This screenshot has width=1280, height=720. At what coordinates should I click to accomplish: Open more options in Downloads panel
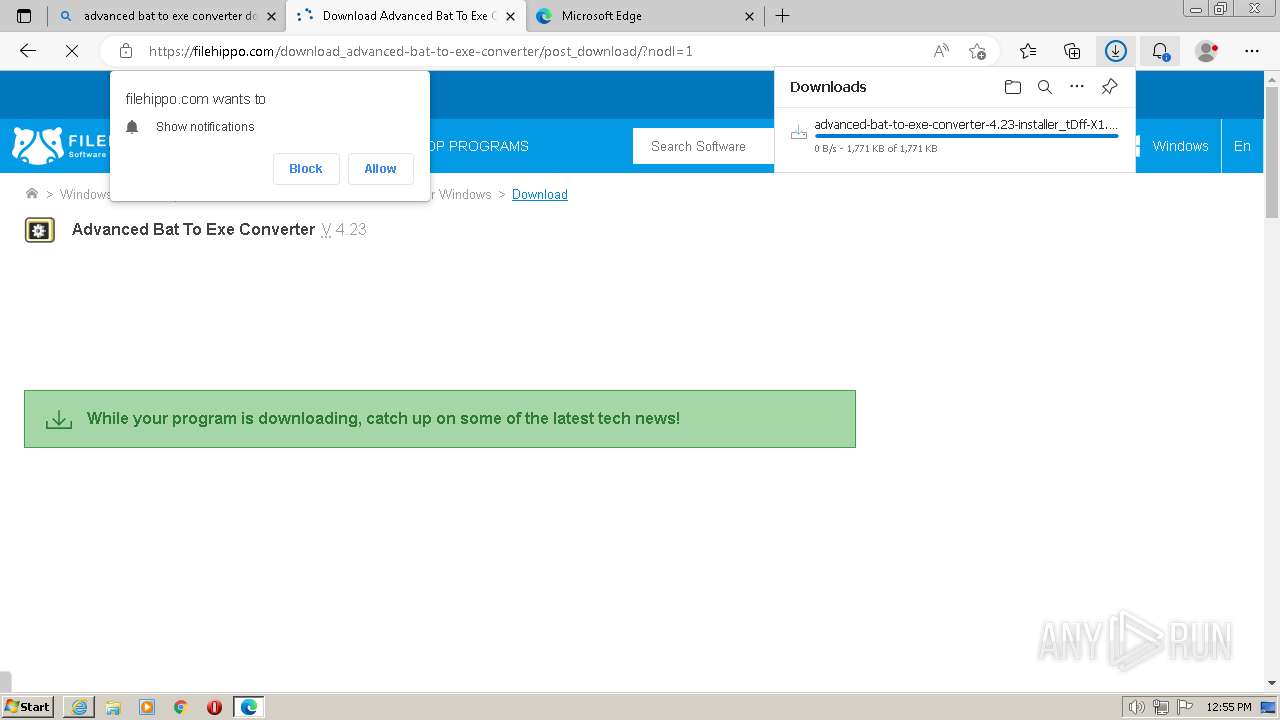[x=1077, y=87]
